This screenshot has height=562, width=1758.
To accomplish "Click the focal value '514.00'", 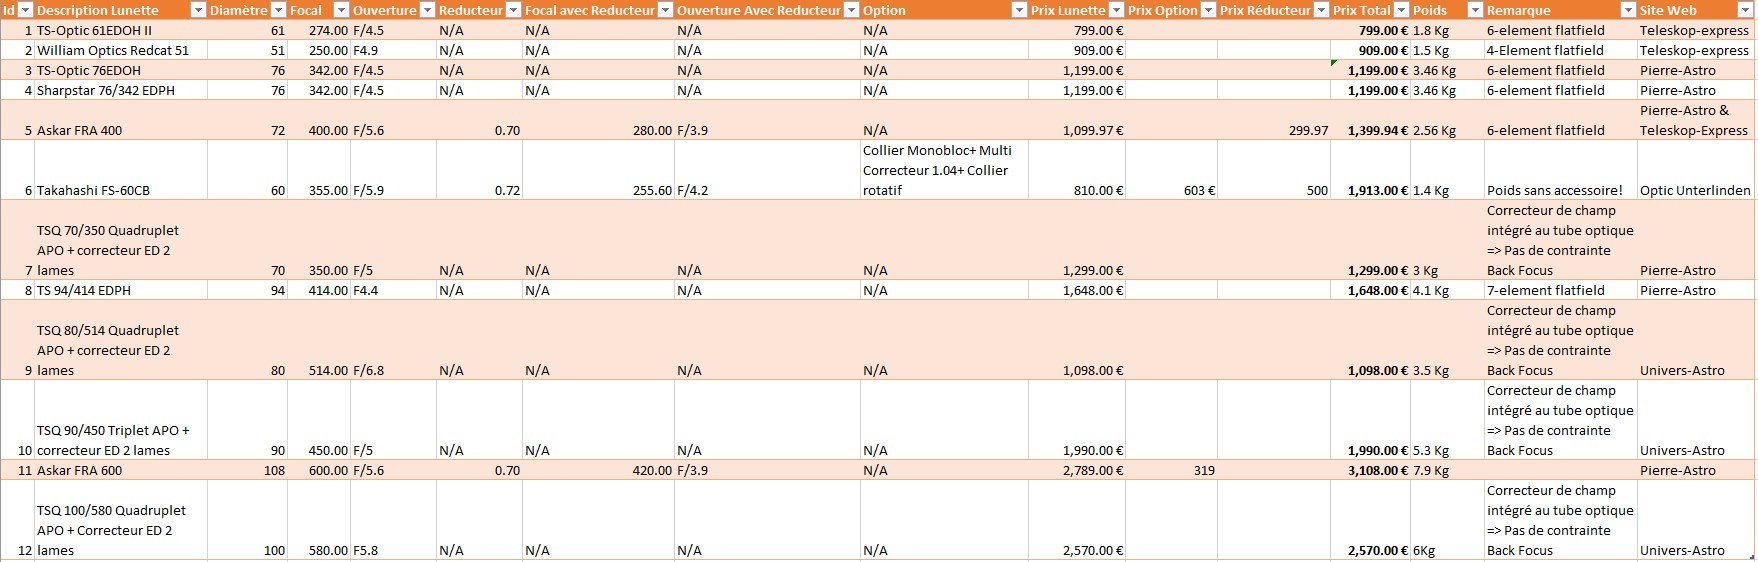I will point(328,370).
